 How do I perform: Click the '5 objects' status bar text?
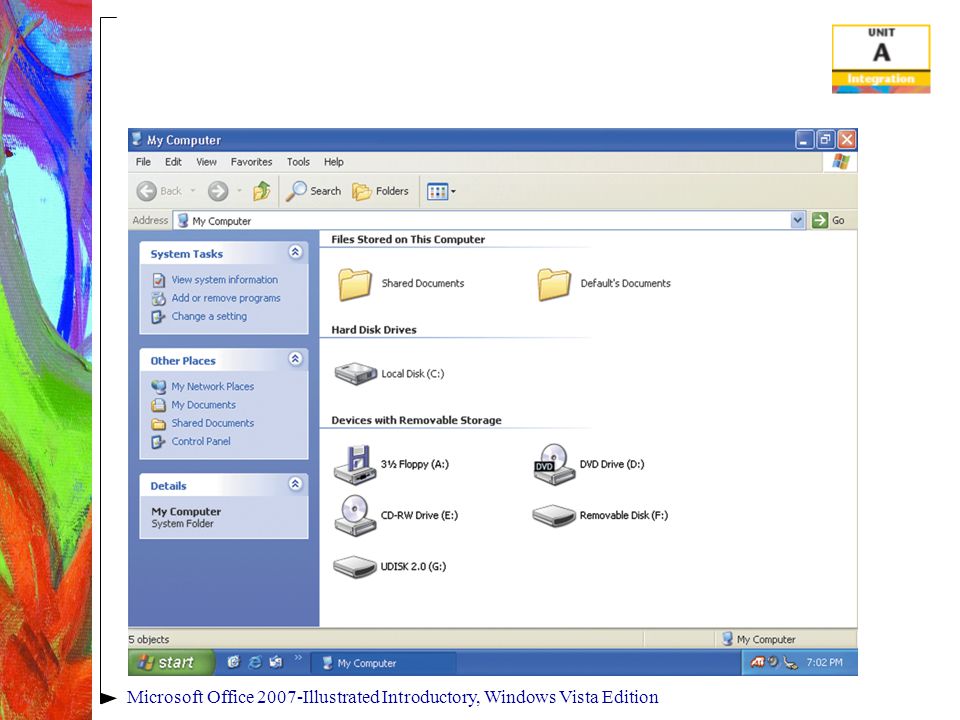[x=149, y=639]
